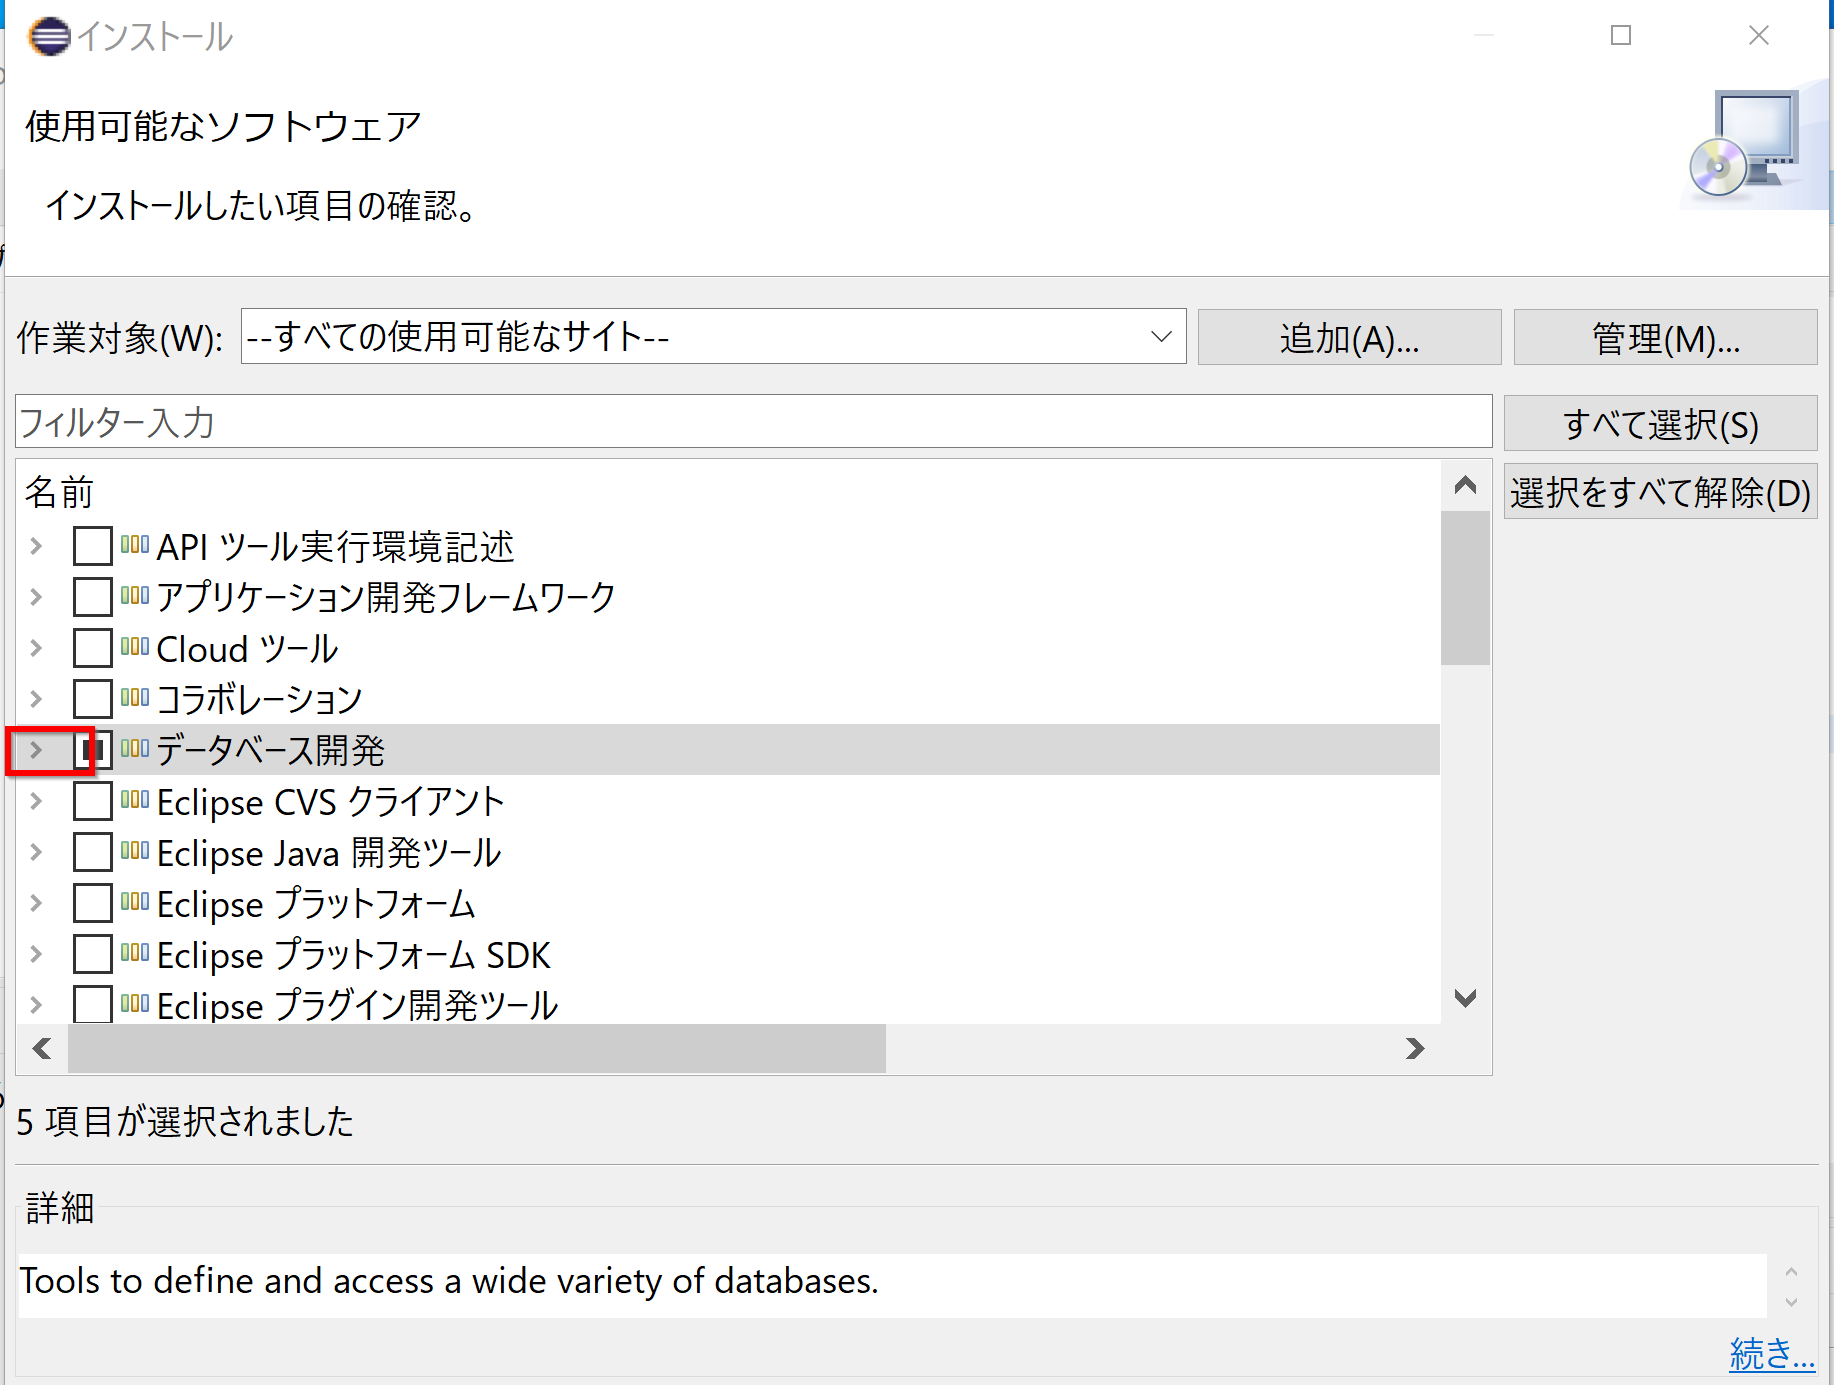Image resolution: width=1834 pixels, height=1385 pixels.
Task: Click the category icon beside Eclipse Java 開発ツール
Action: click(x=134, y=851)
